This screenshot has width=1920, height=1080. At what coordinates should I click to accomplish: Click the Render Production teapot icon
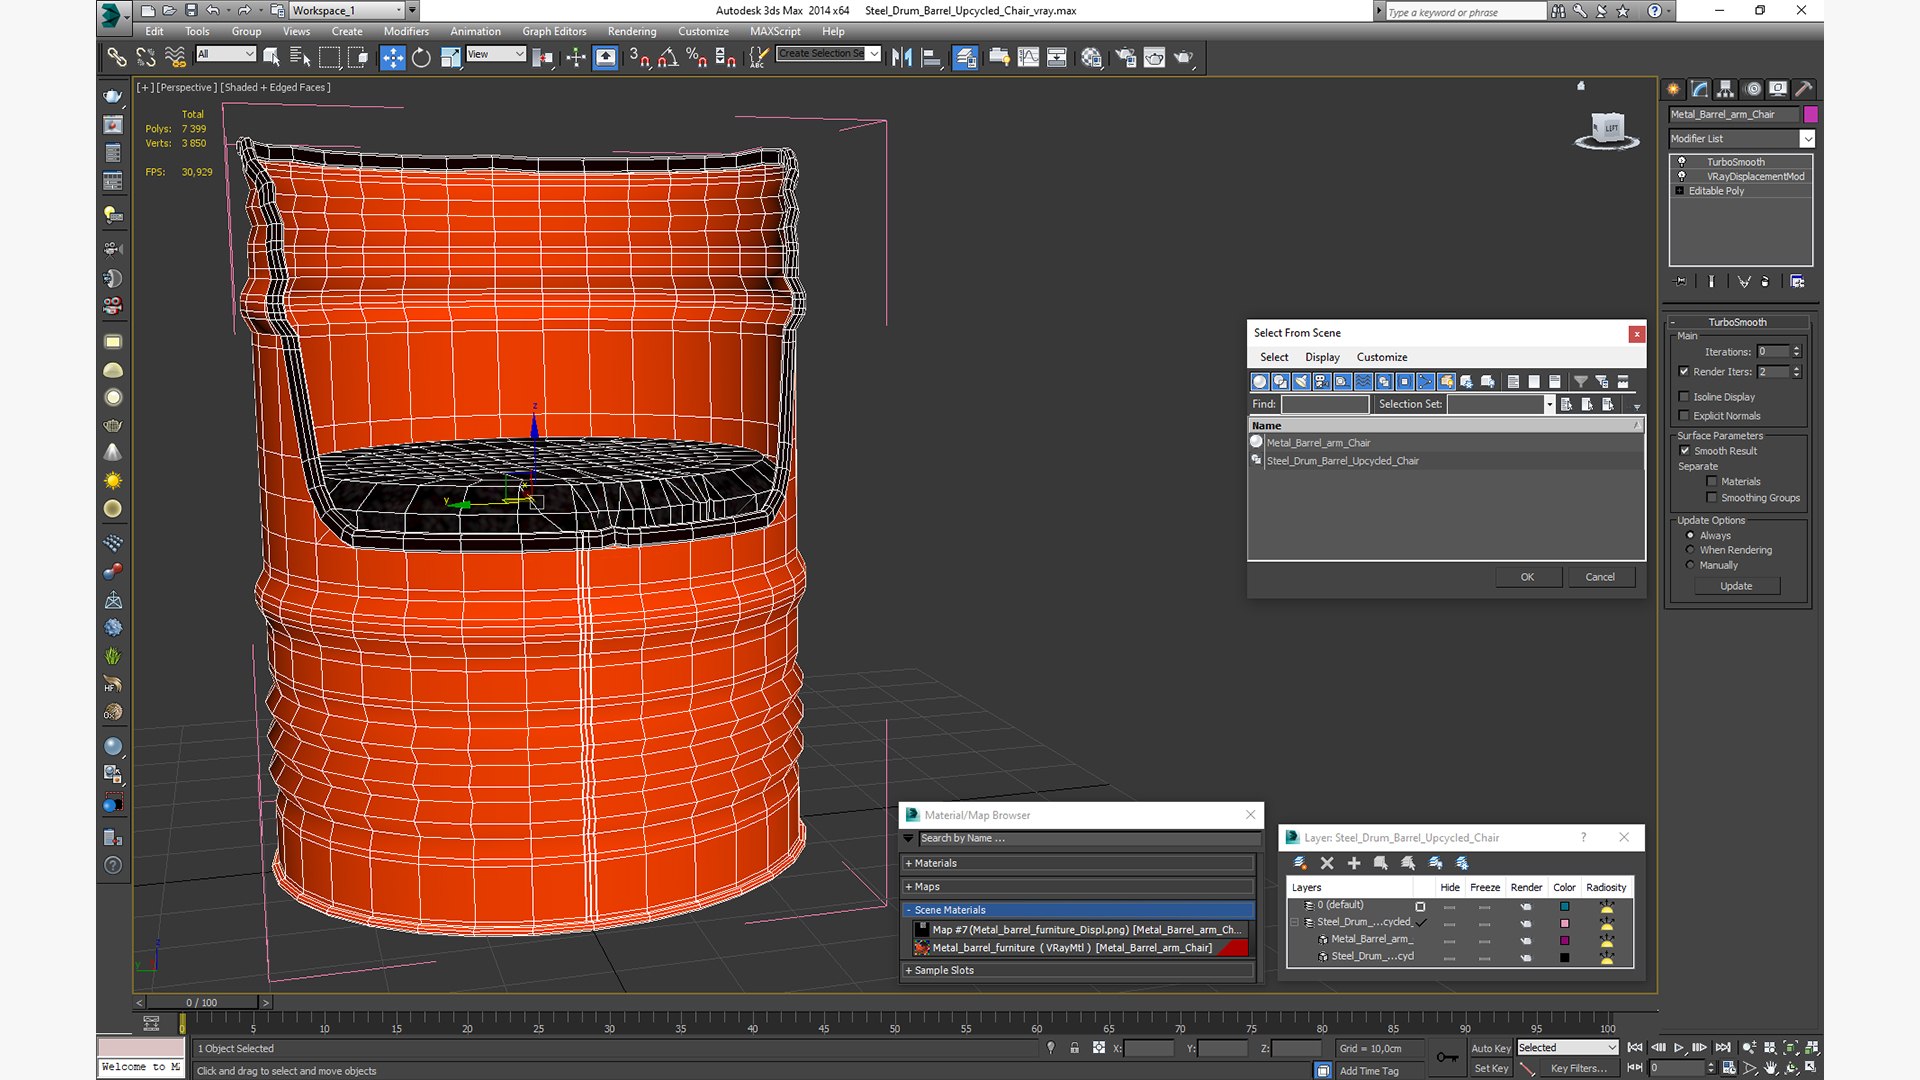pos(1183,57)
